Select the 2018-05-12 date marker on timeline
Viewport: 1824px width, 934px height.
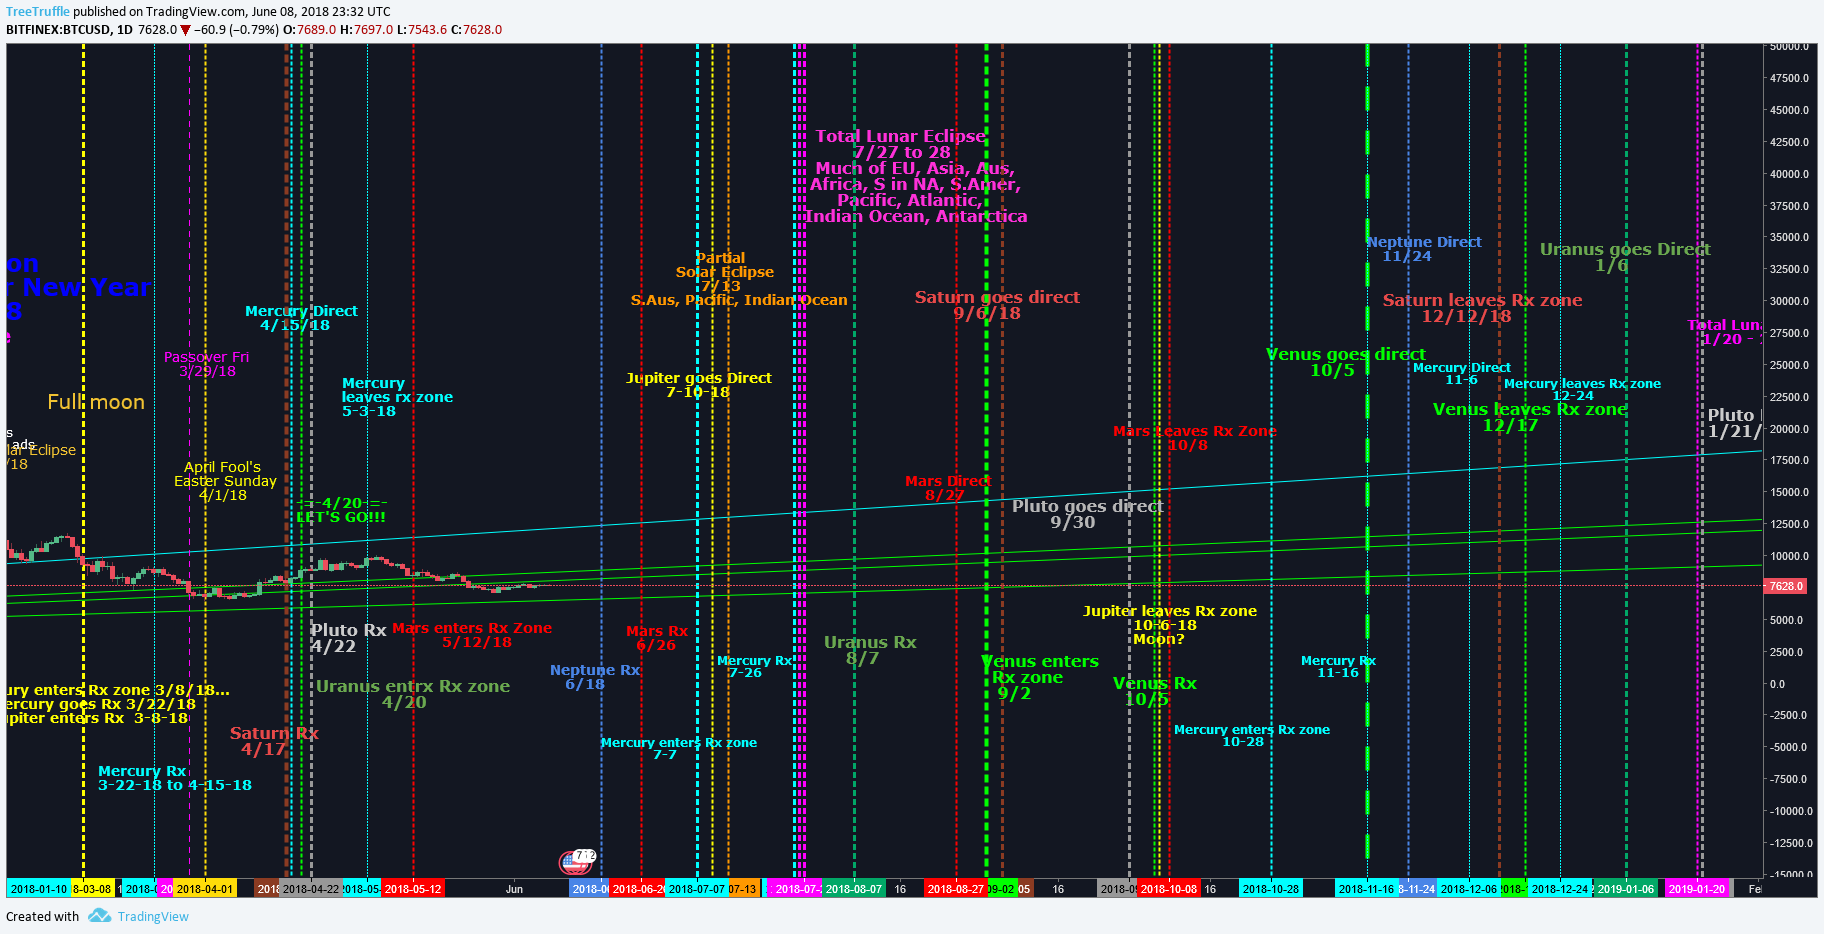[x=413, y=889]
